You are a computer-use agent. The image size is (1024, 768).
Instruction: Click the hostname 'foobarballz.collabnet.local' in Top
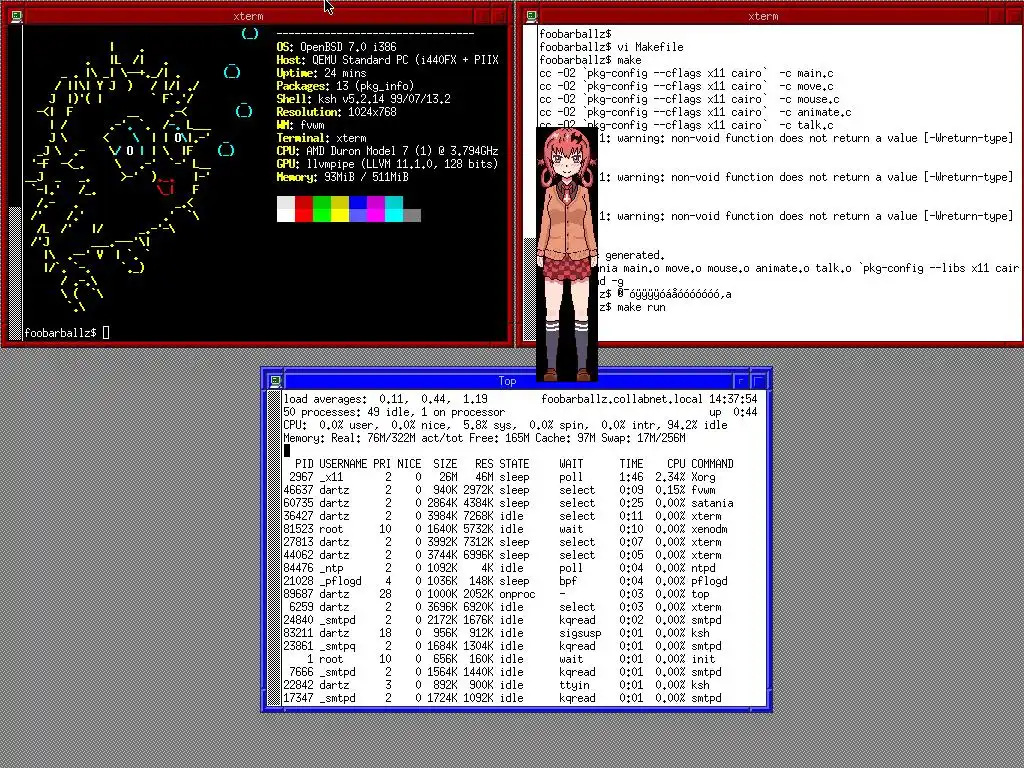(622, 399)
